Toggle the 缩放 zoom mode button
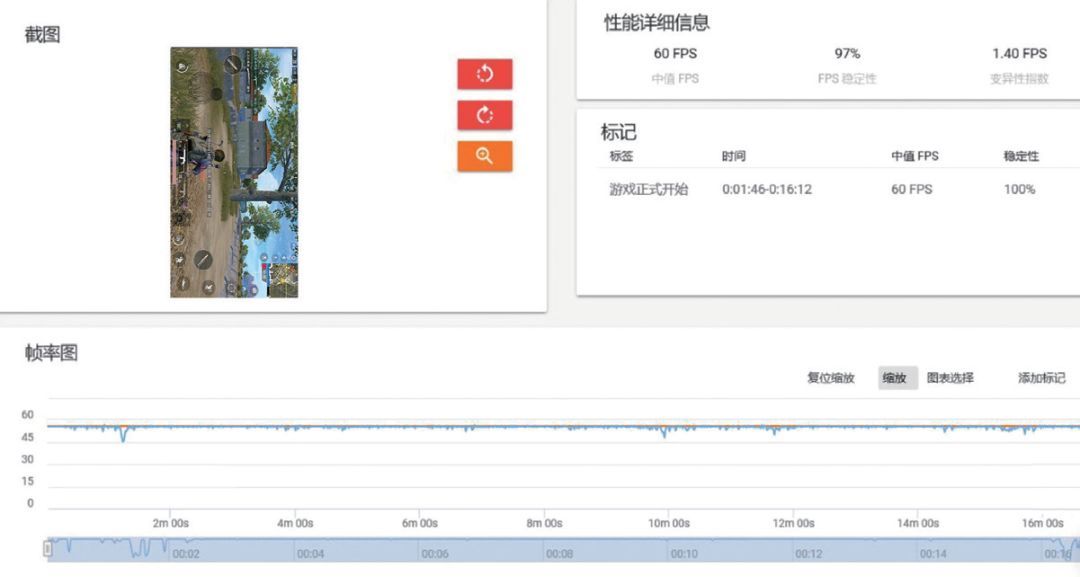This screenshot has height=577, width=1080. 897,377
